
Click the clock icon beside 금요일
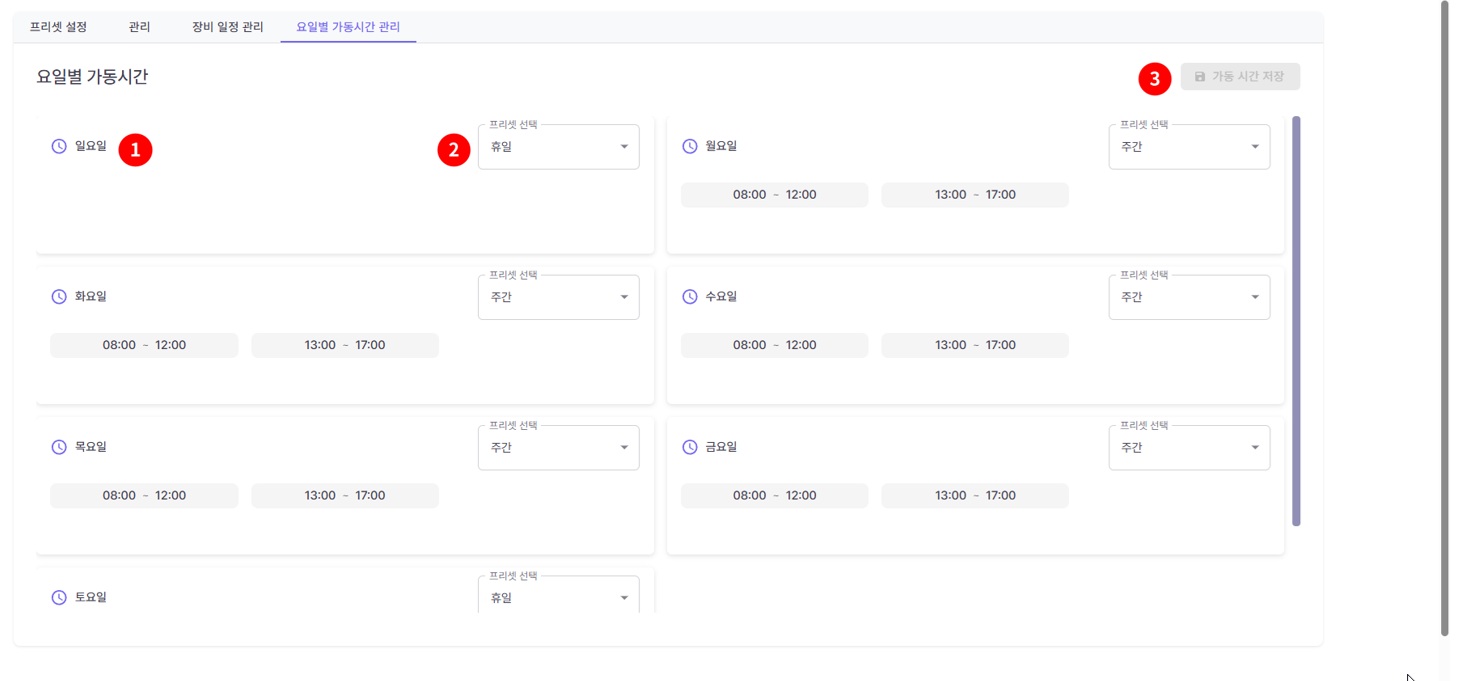(689, 447)
